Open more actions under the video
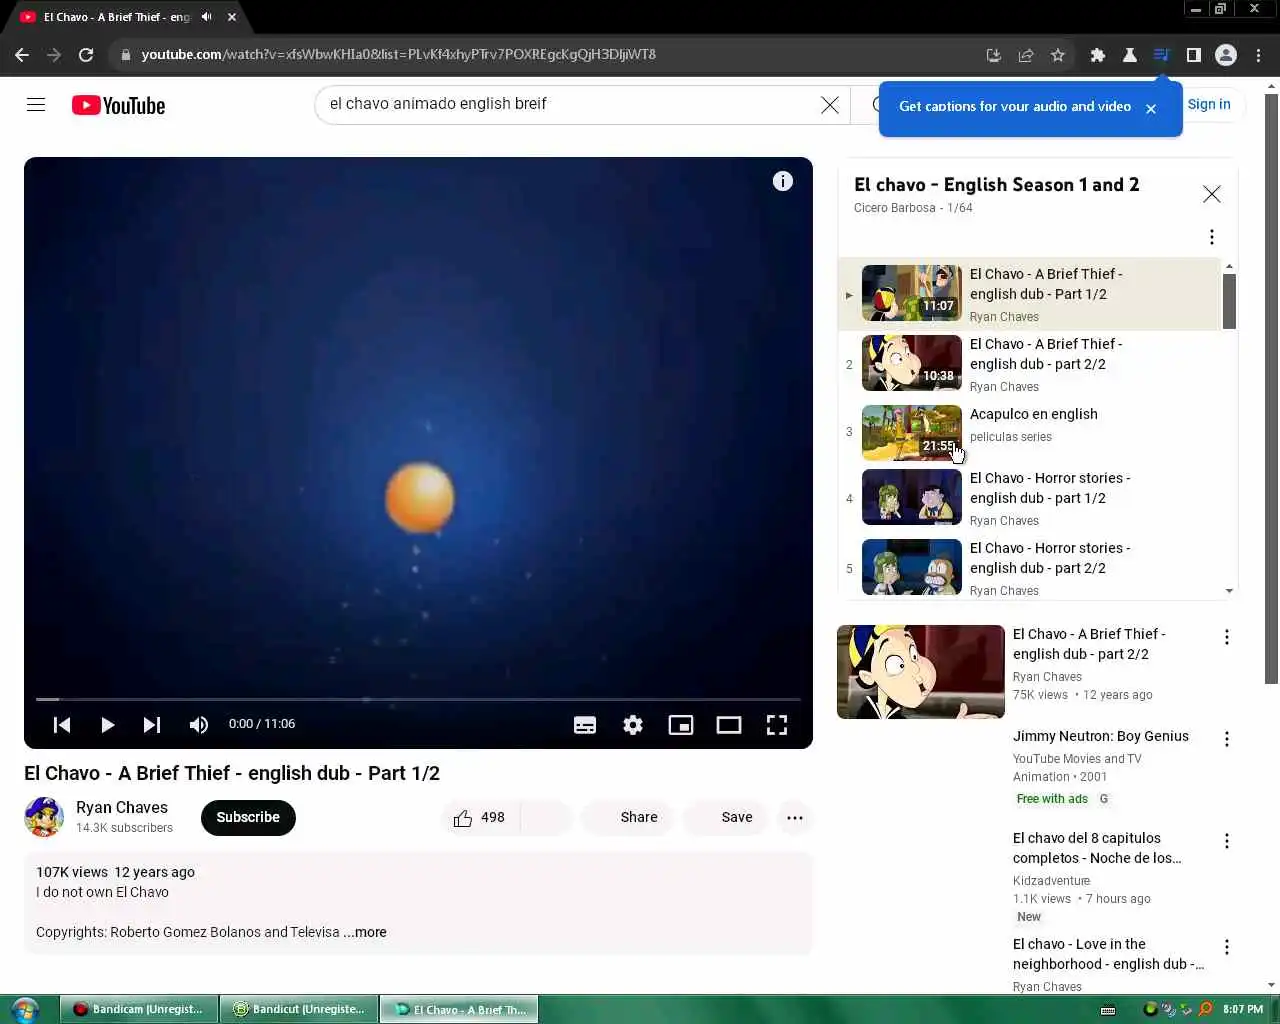The width and height of the screenshot is (1280, 1024). click(x=795, y=818)
